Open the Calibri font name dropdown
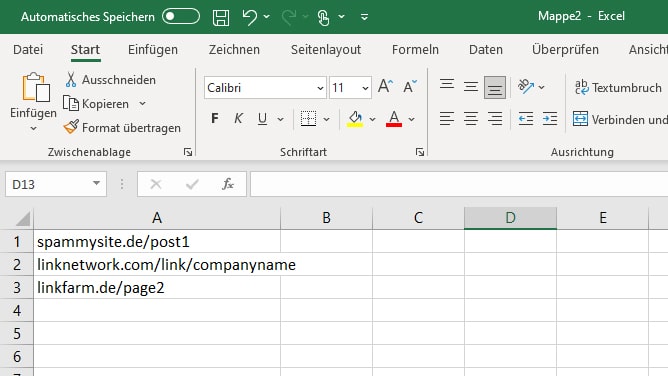The image size is (668, 376). point(320,88)
